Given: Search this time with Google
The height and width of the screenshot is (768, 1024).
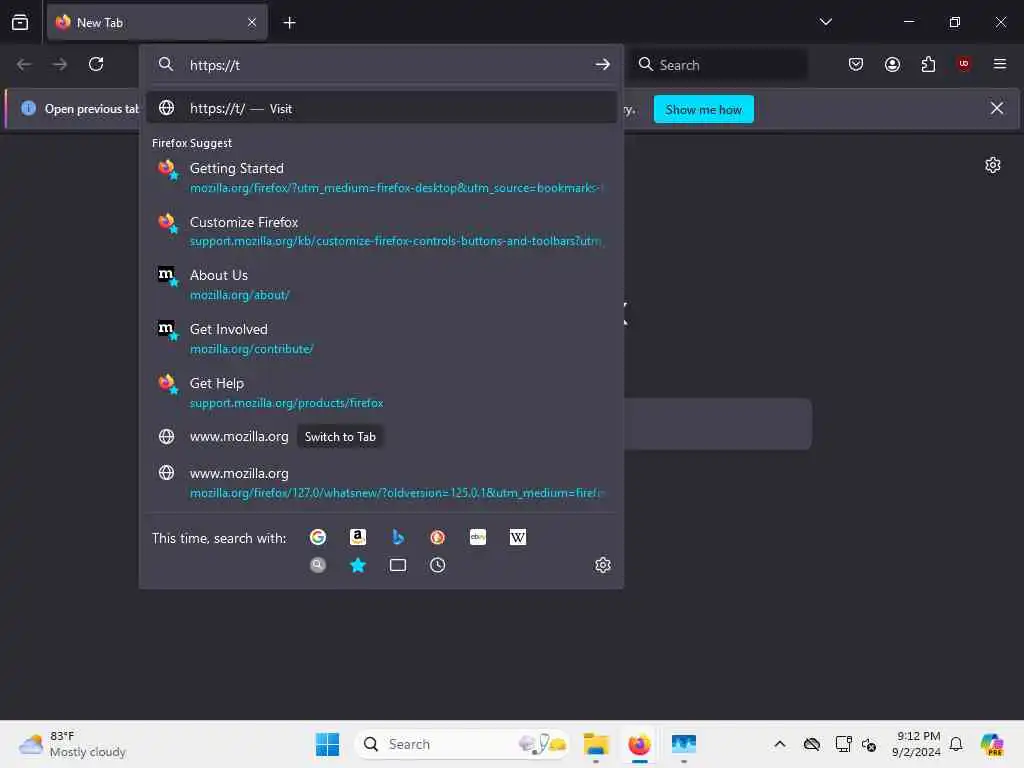Looking at the screenshot, I should (x=318, y=537).
